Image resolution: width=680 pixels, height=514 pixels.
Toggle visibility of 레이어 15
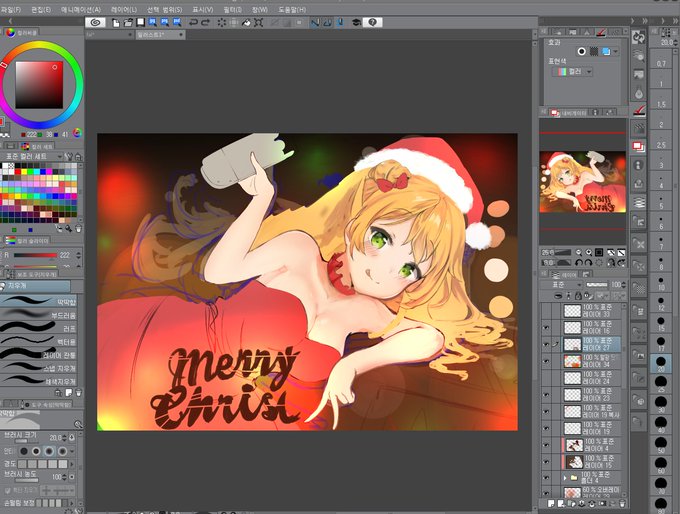pyautogui.click(x=546, y=462)
